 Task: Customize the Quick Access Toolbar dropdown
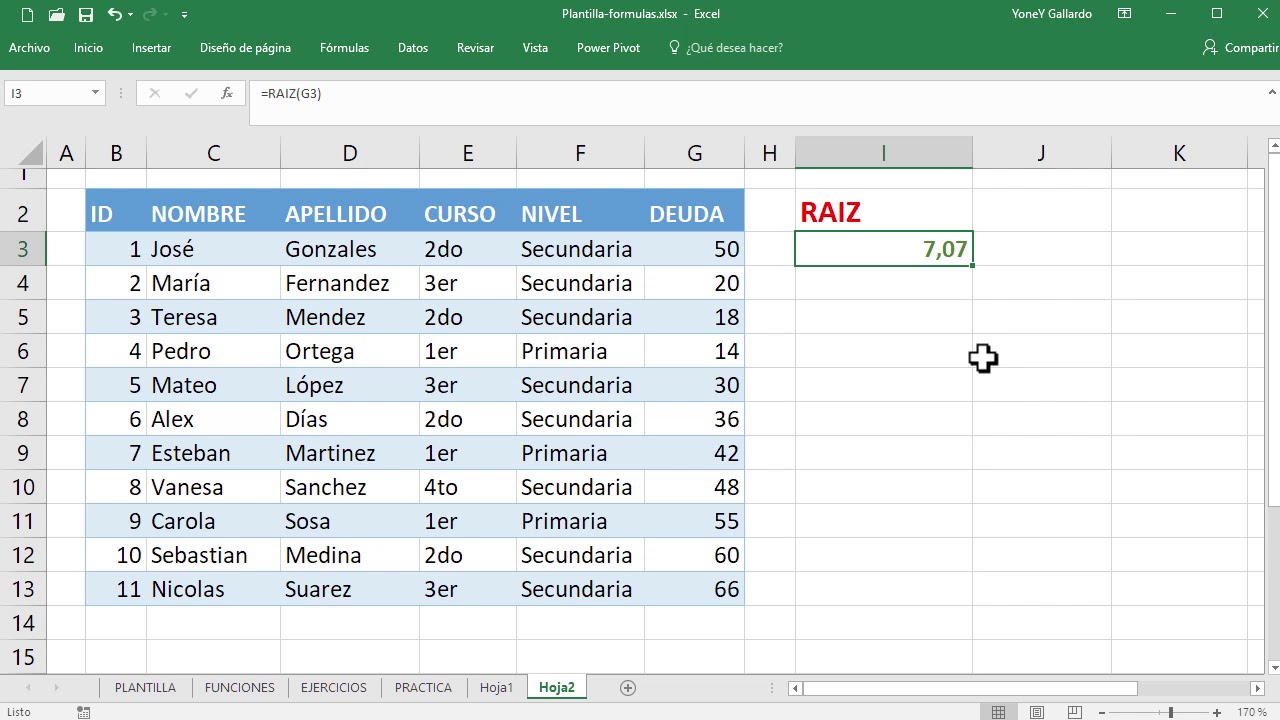click(x=185, y=14)
